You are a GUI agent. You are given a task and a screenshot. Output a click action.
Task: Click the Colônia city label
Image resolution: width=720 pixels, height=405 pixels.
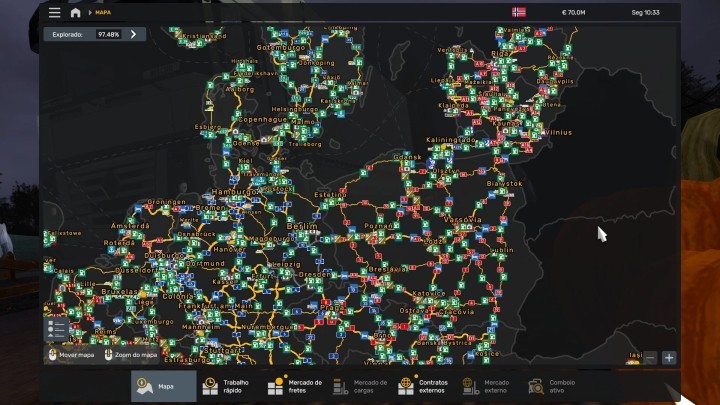pyautogui.click(x=178, y=297)
